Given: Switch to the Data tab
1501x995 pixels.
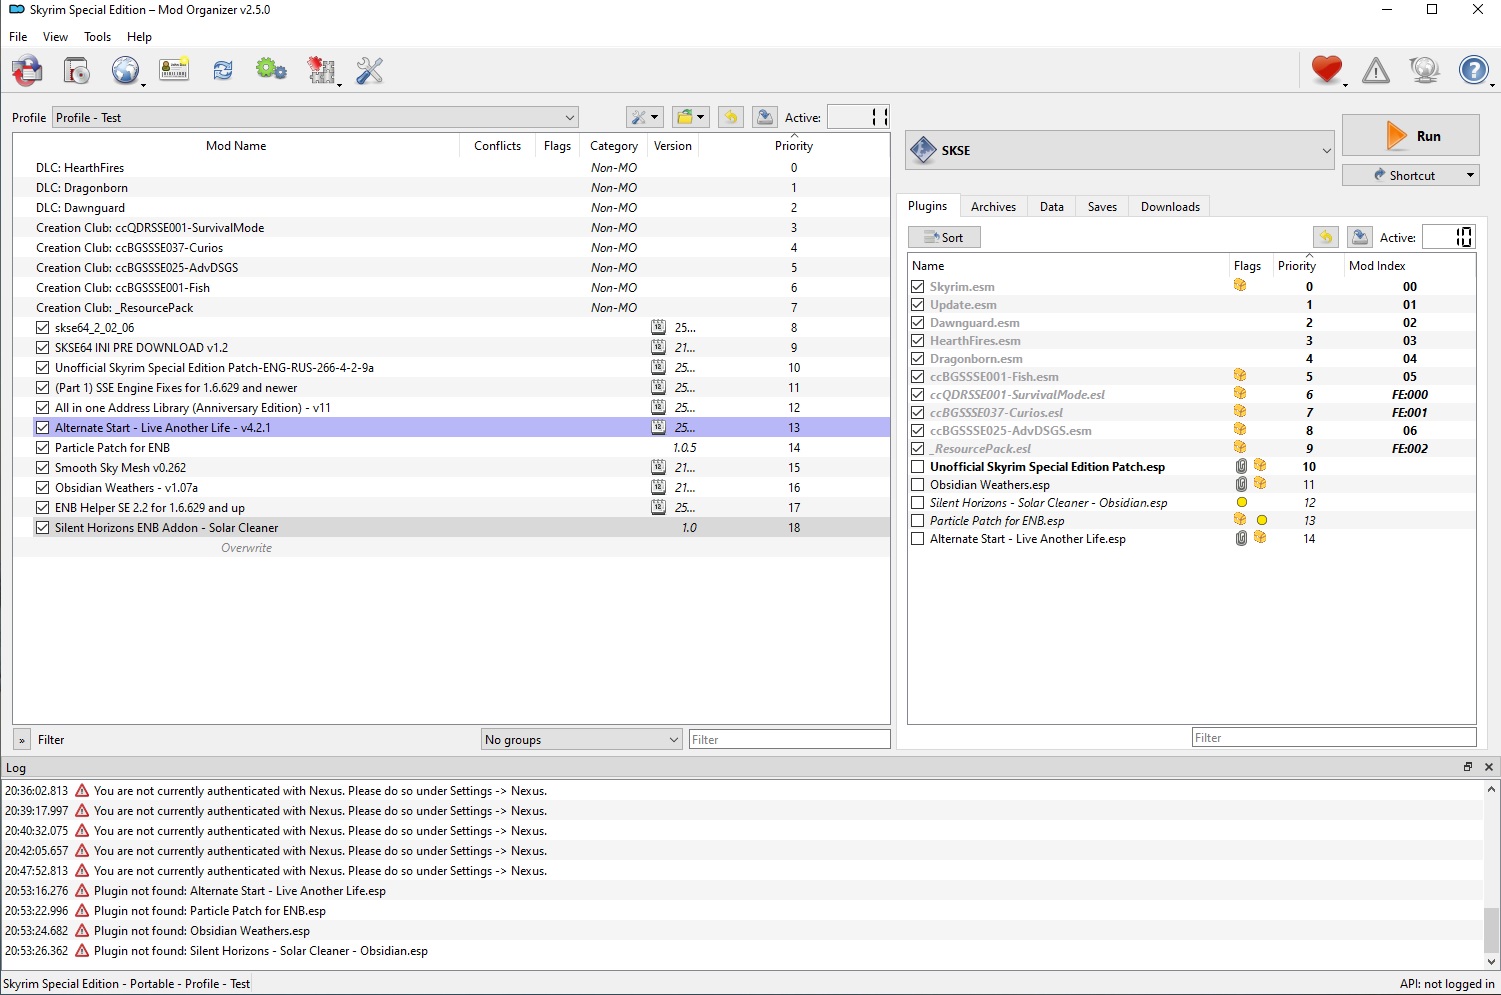Looking at the screenshot, I should click(x=1052, y=207).
